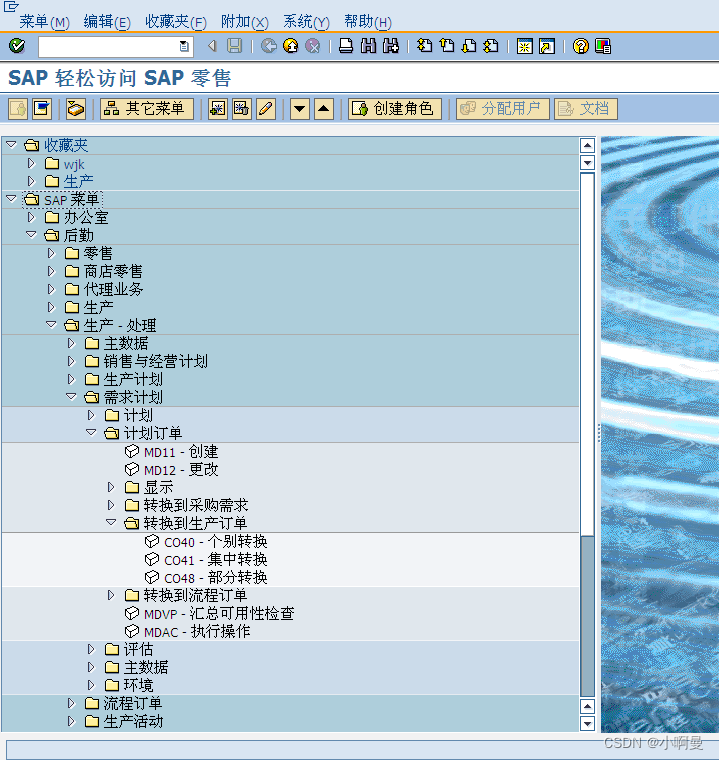Expand the 商店零售 folder
The width and height of the screenshot is (719, 760).
51,271
